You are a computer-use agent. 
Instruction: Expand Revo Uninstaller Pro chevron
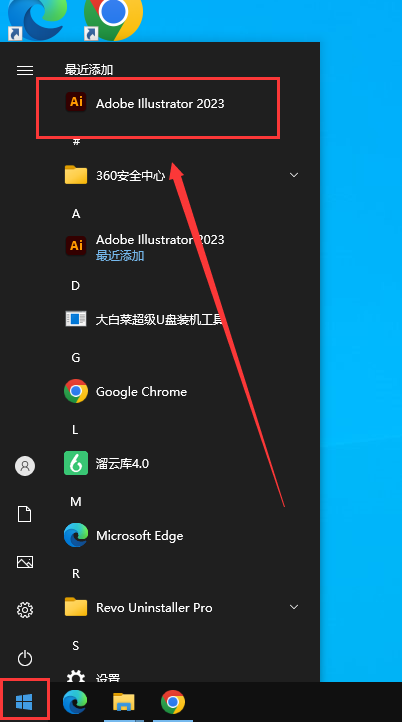[x=294, y=607]
